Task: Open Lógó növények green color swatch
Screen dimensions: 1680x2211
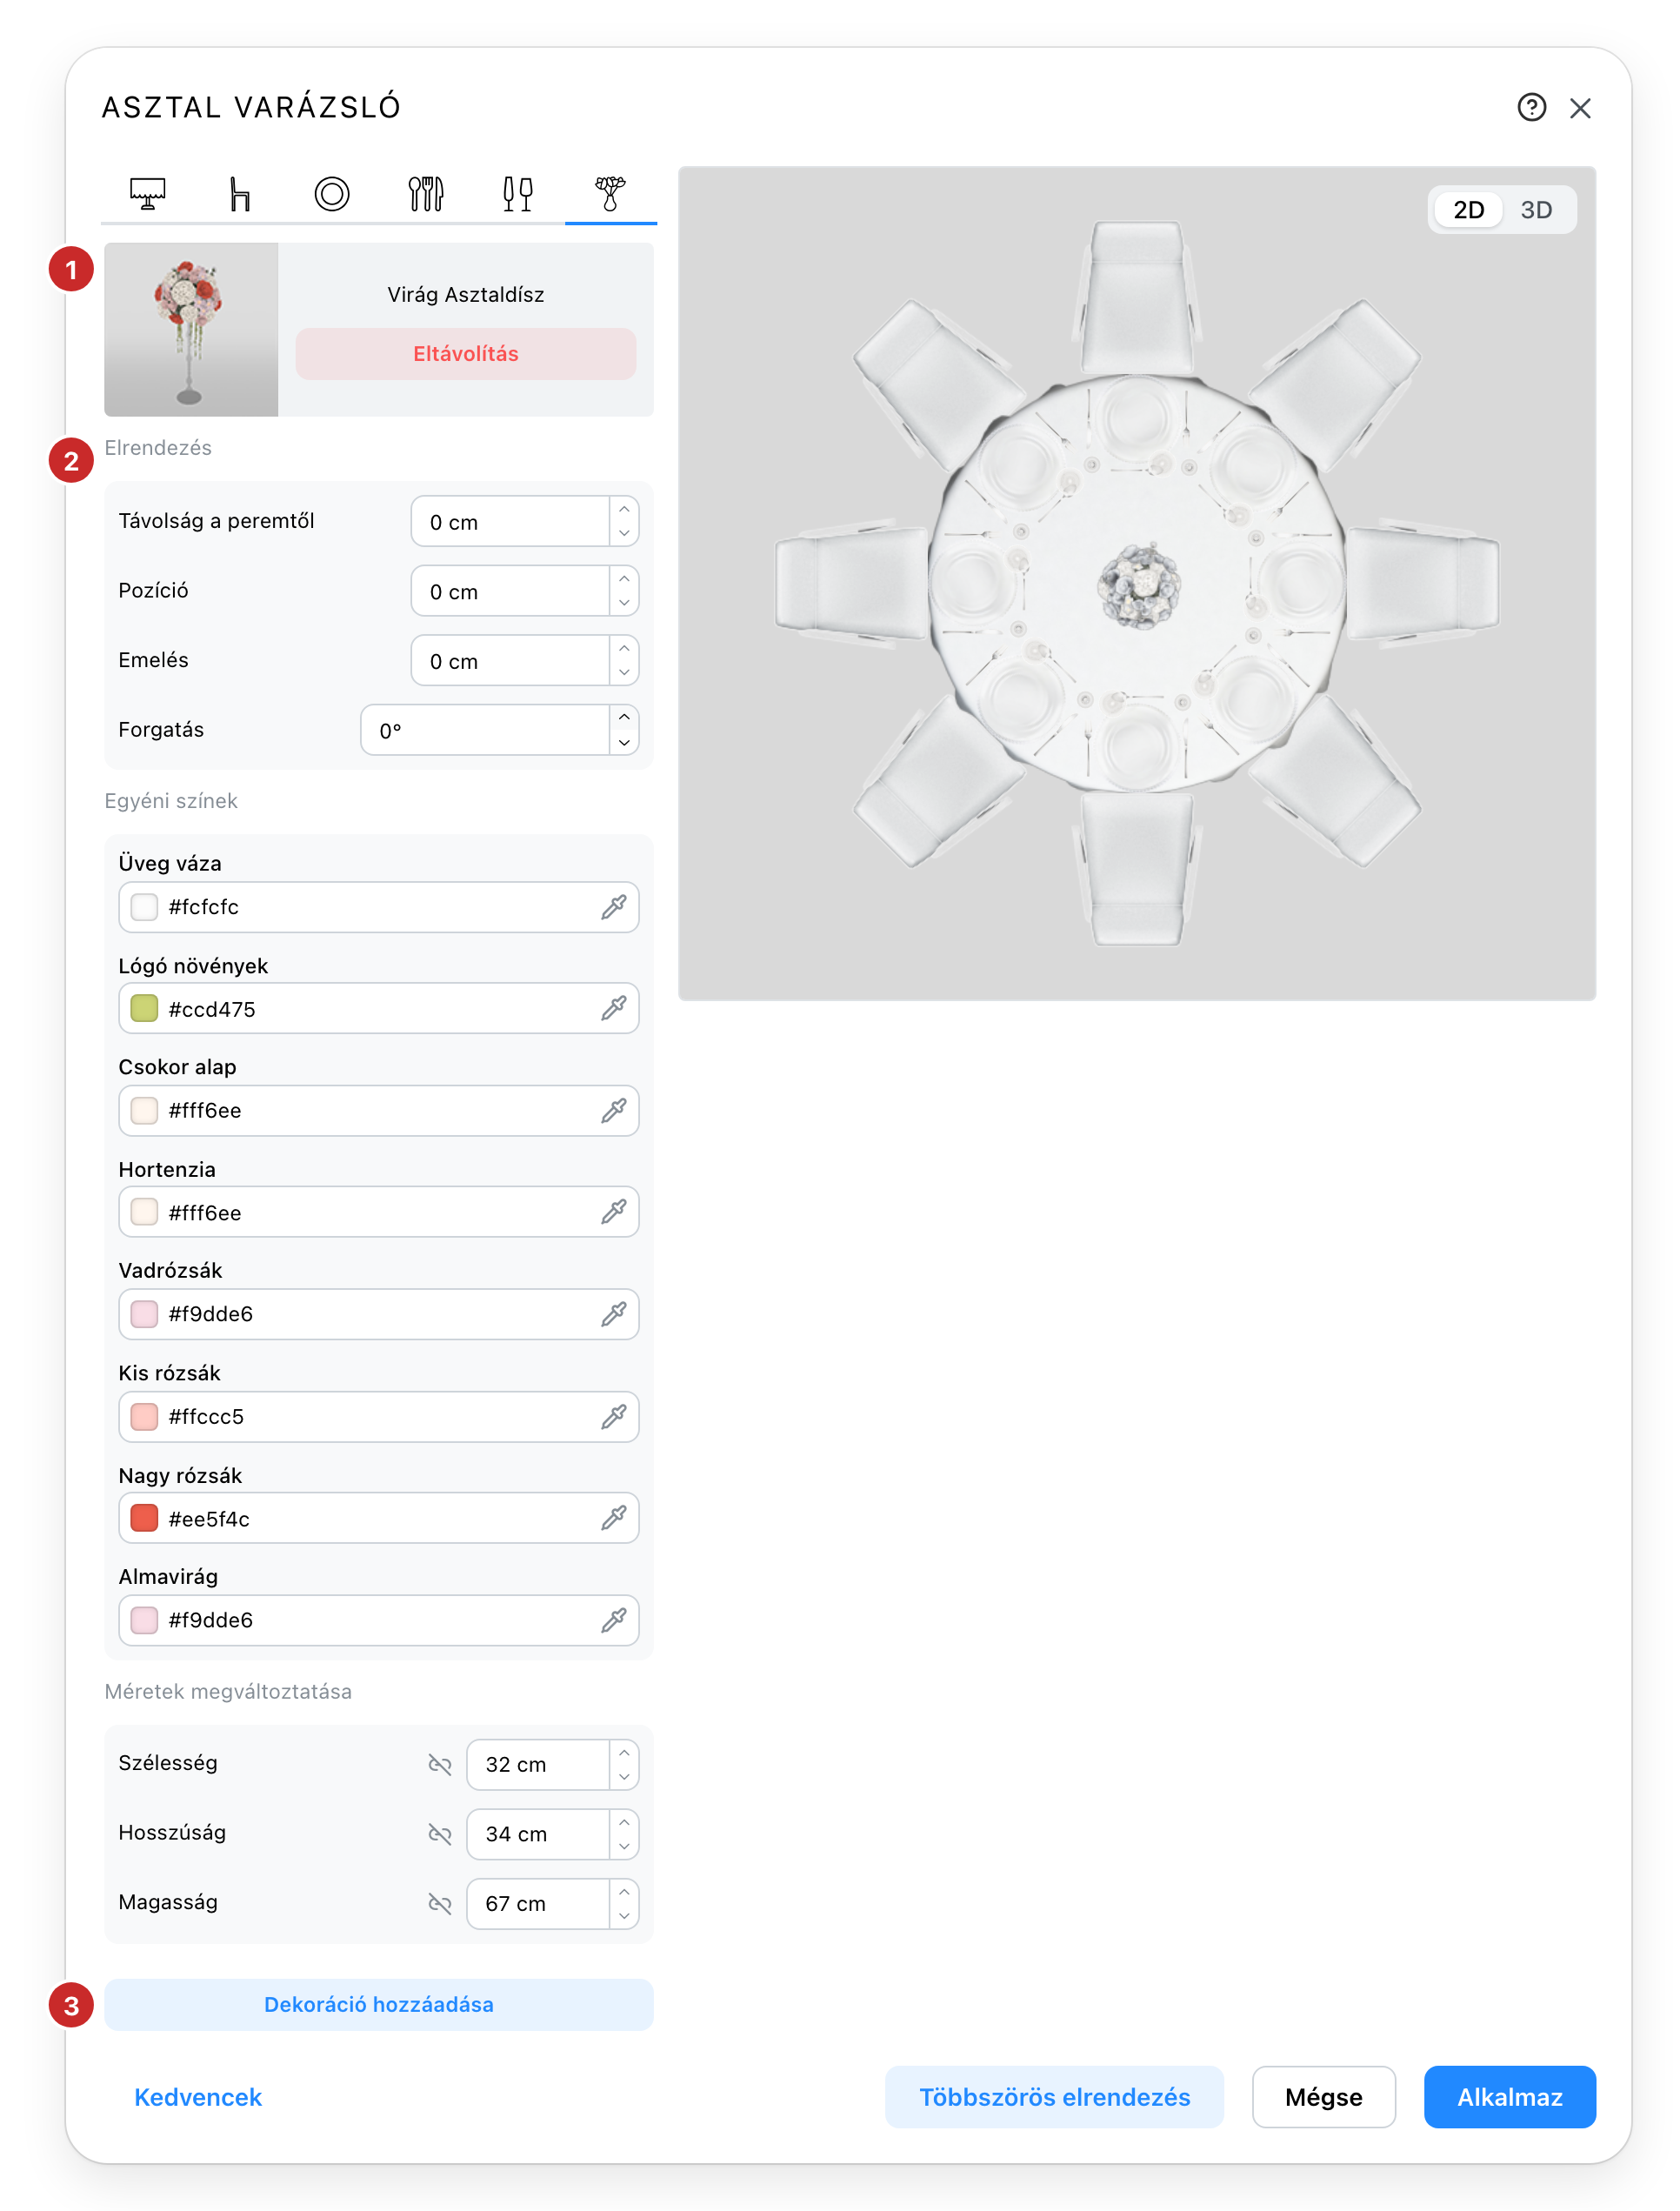Action: click(x=144, y=1008)
